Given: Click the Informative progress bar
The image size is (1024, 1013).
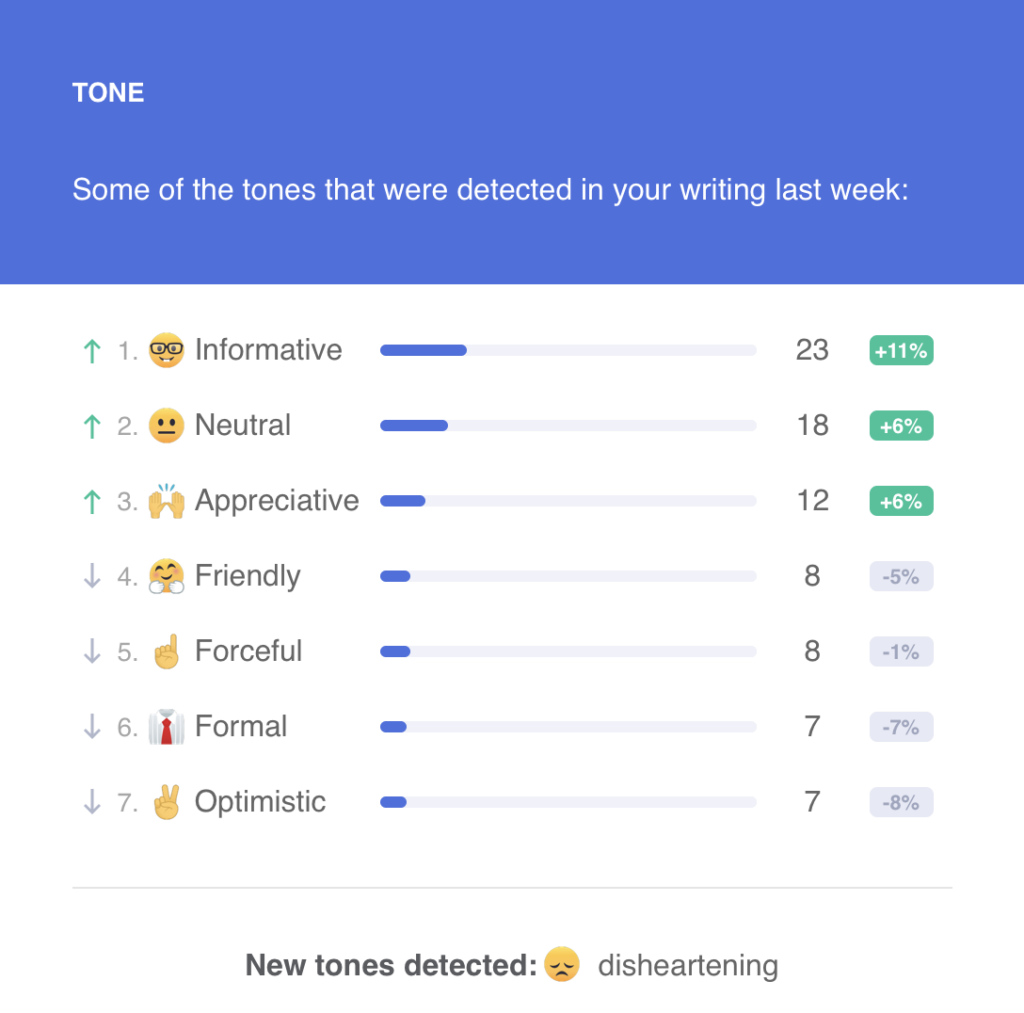Looking at the screenshot, I should 568,351.
